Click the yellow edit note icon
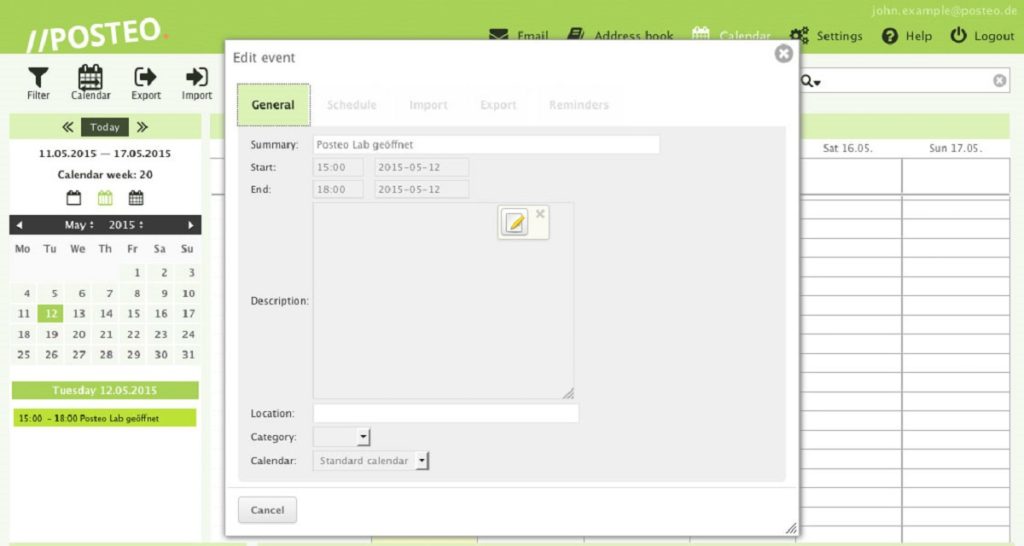 point(515,223)
